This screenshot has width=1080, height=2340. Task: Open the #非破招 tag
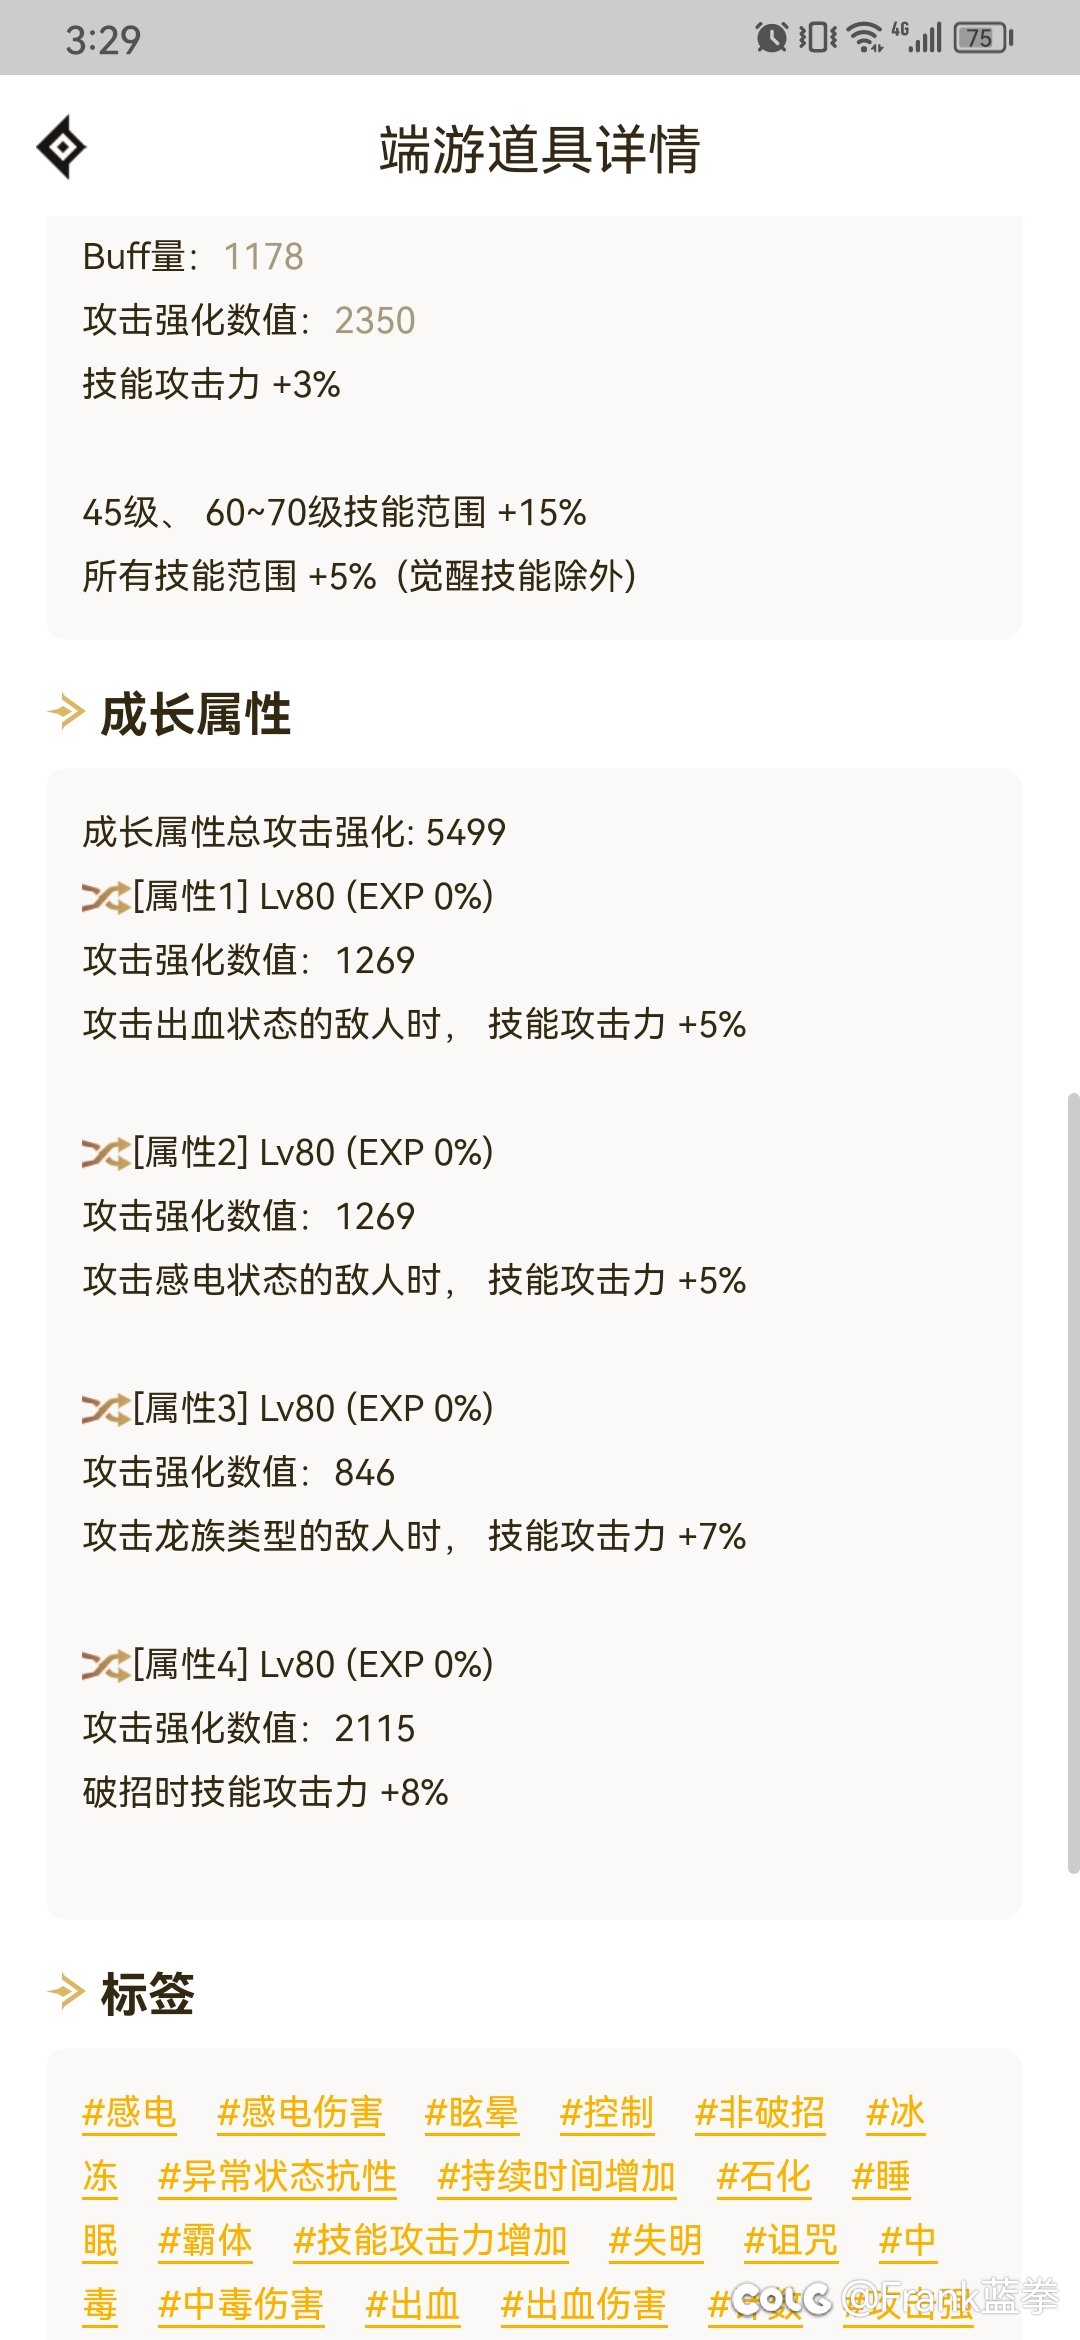point(760,2112)
